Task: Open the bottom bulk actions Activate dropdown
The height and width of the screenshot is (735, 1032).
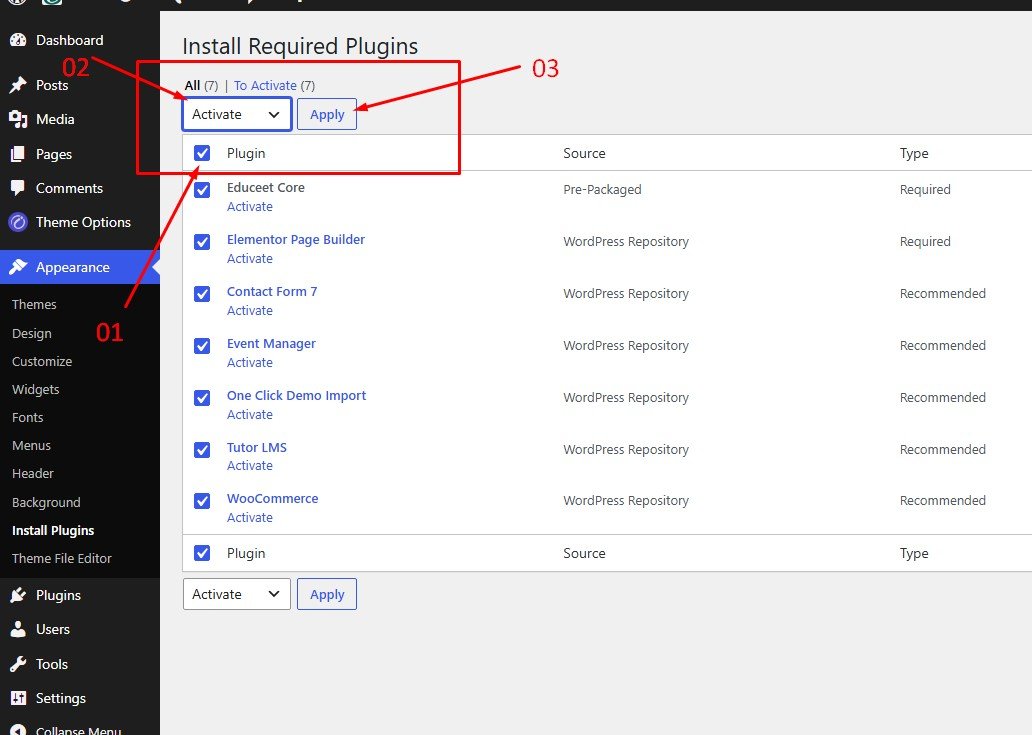Action: [x=237, y=594]
